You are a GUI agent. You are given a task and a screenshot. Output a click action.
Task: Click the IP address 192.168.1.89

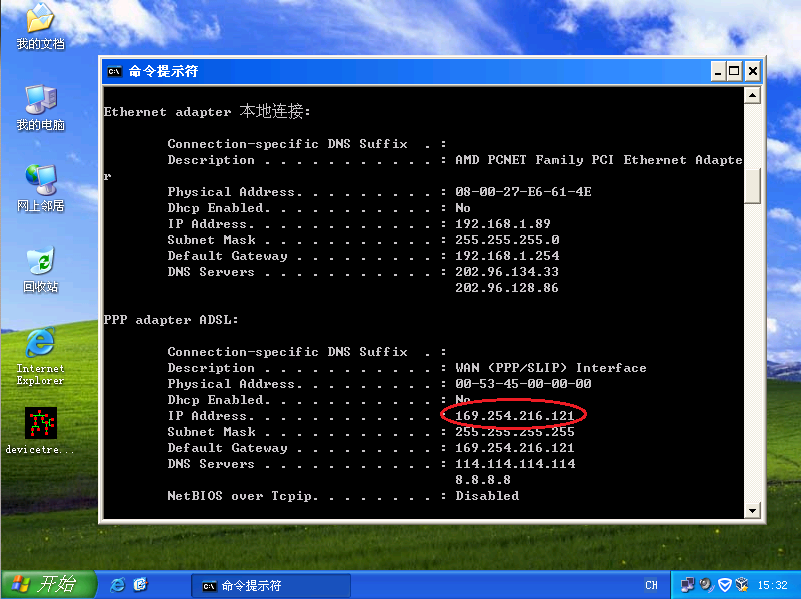pyautogui.click(x=503, y=224)
